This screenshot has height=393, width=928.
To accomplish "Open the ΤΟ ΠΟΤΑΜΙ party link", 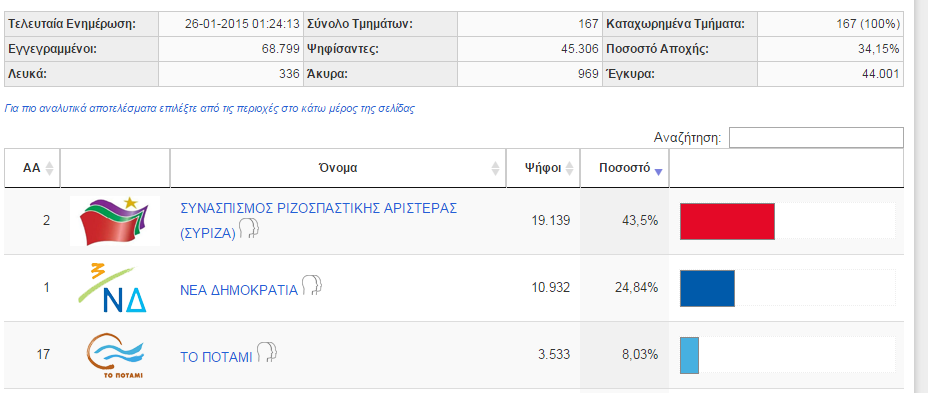I will pos(216,357).
